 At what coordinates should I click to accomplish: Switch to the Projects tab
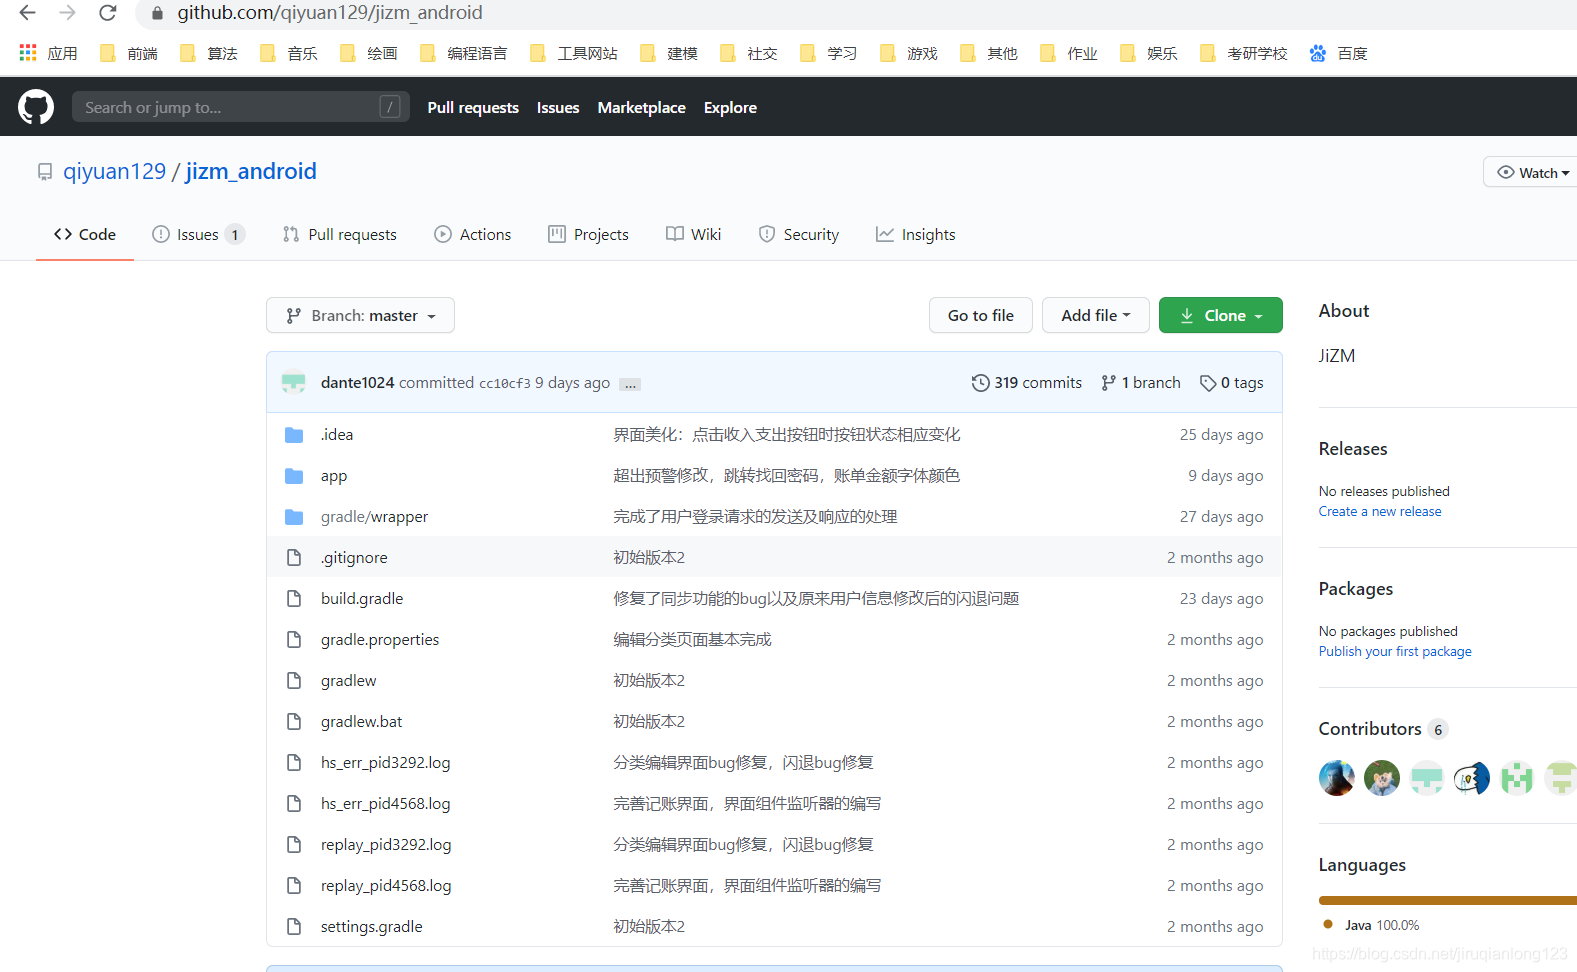pyautogui.click(x=589, y=234)
